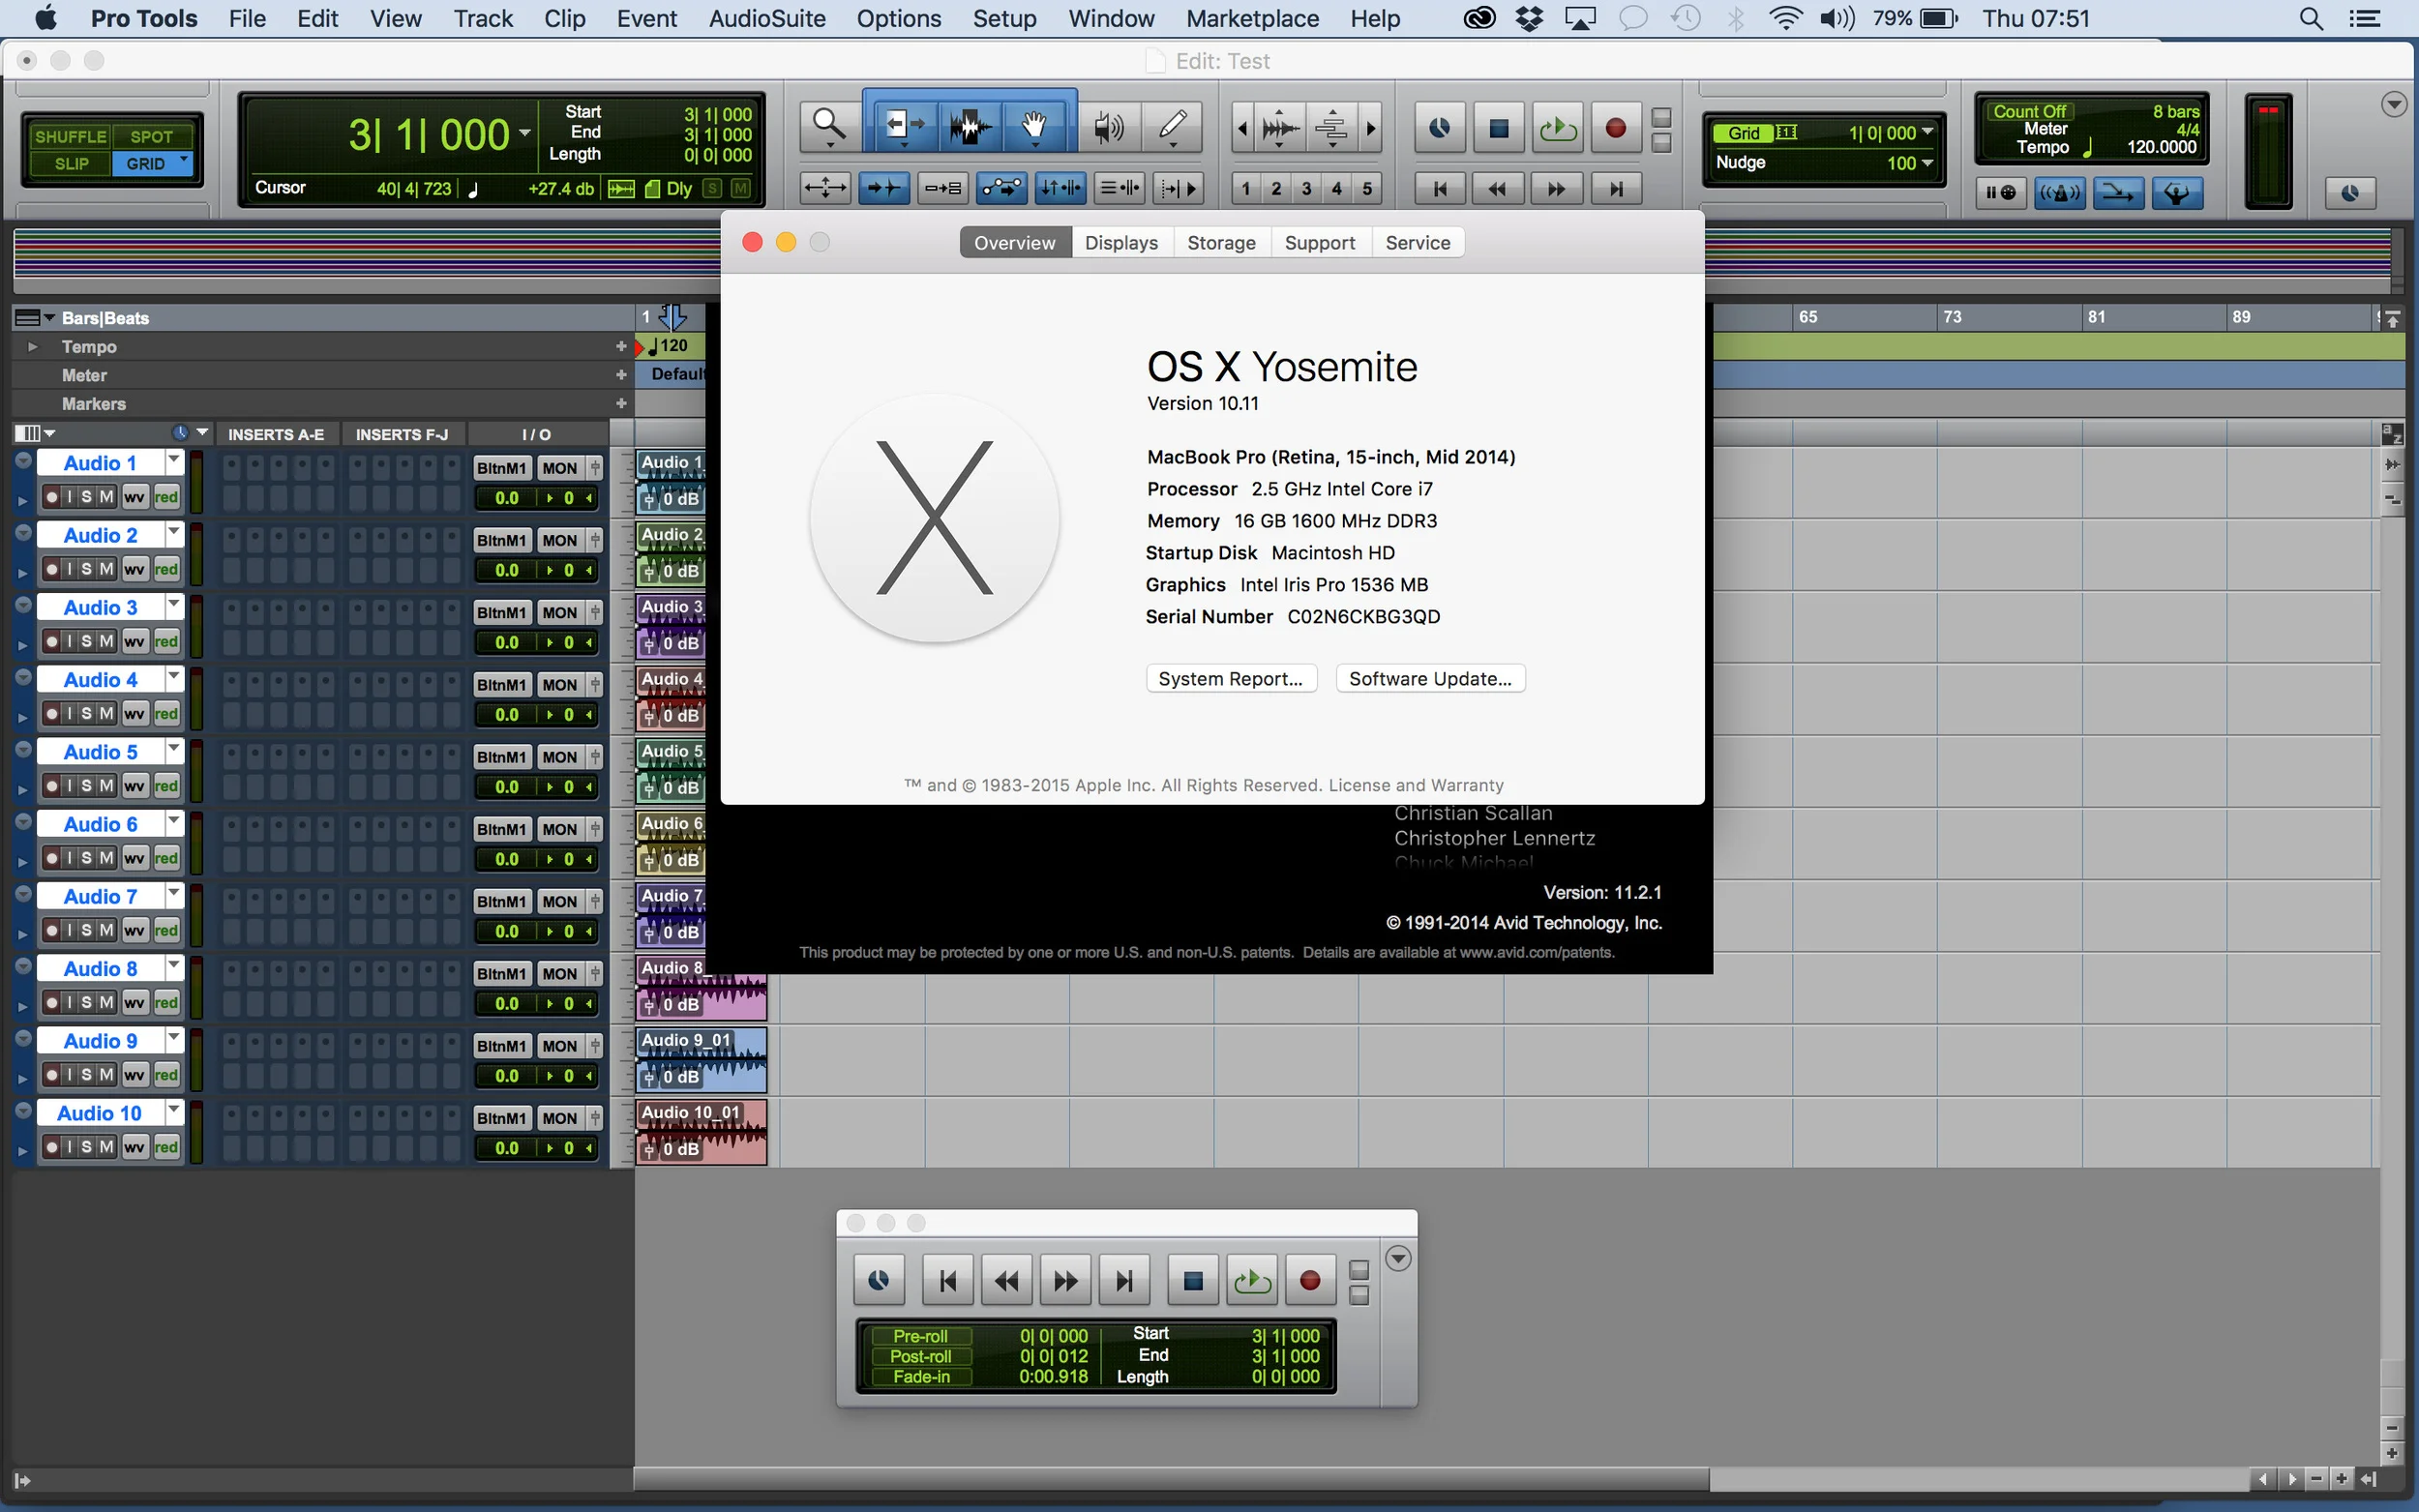Open Grid value dropdown menu
This screenshot has height=1512, width=2419.
point(1927,132)
